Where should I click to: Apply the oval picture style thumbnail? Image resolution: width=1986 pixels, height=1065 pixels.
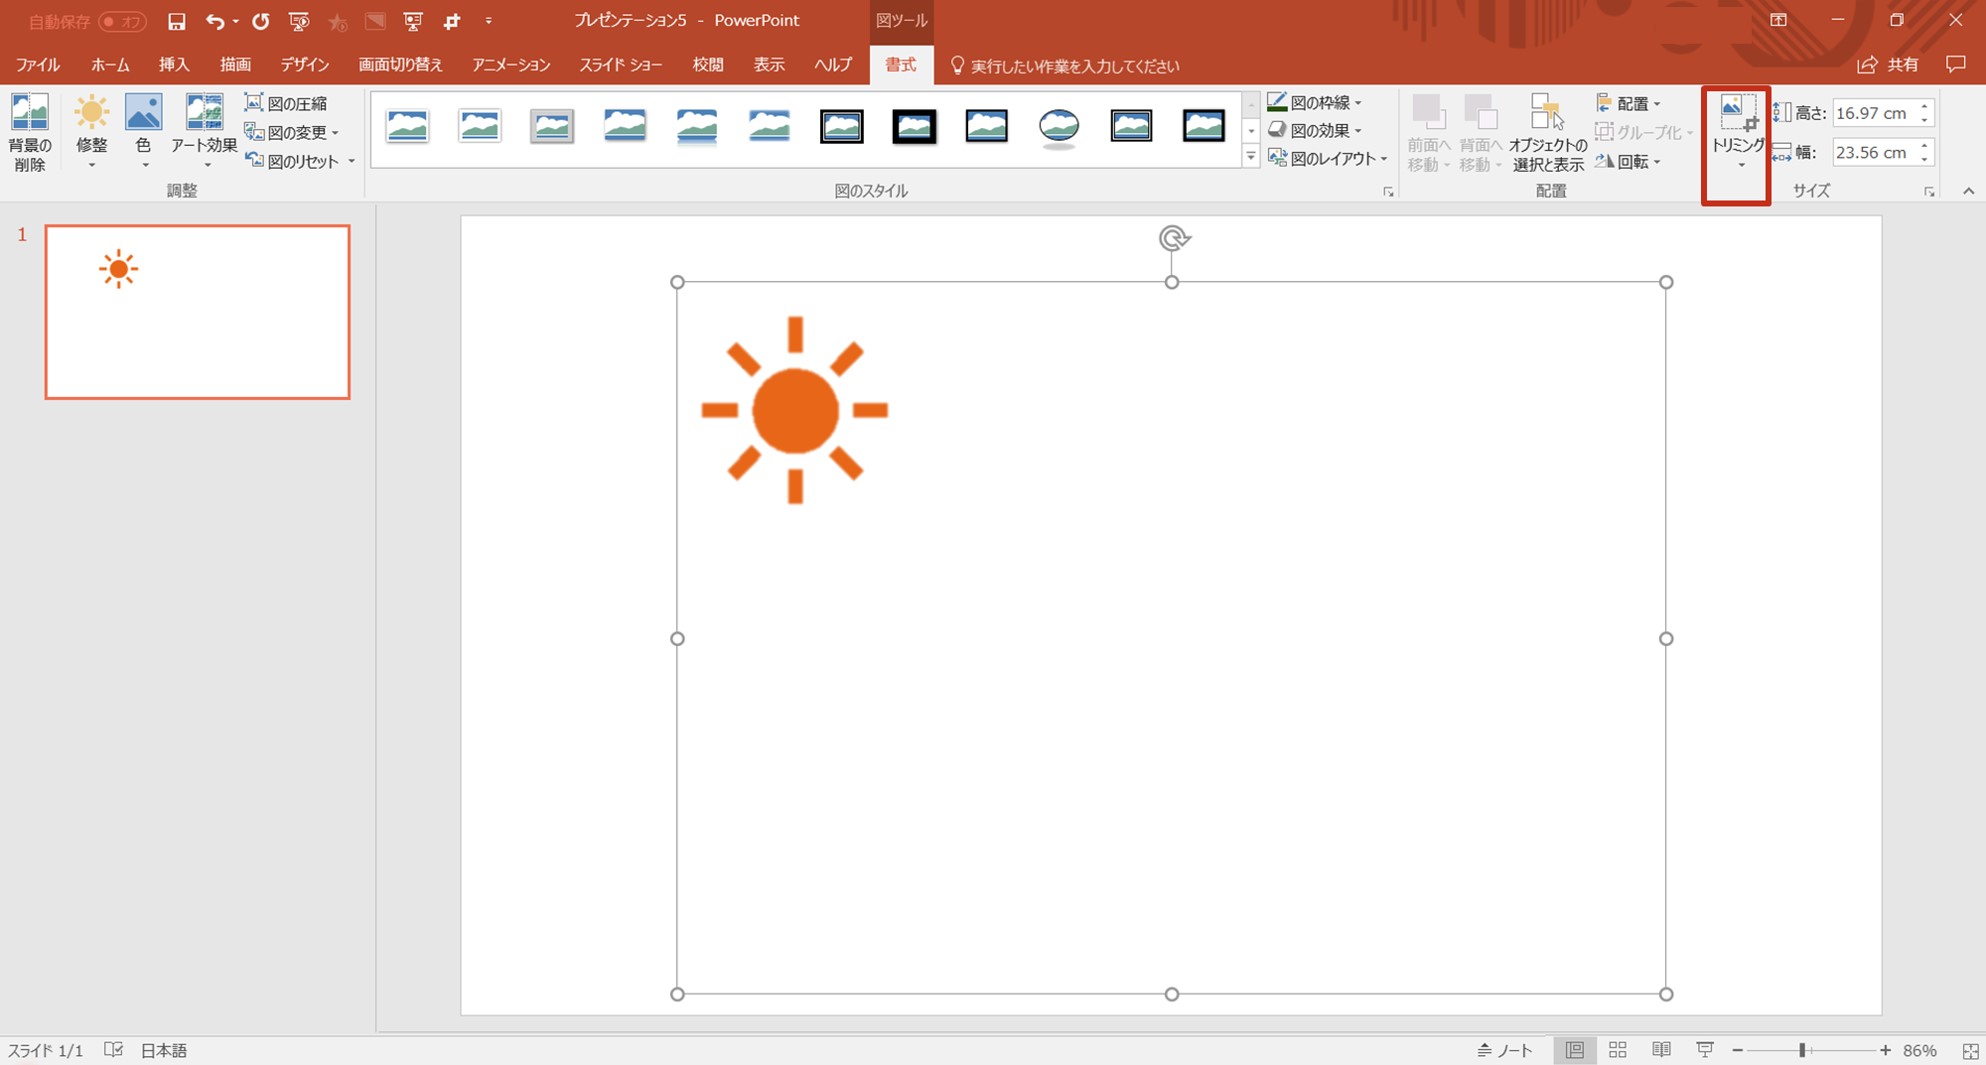point(1059,126)
